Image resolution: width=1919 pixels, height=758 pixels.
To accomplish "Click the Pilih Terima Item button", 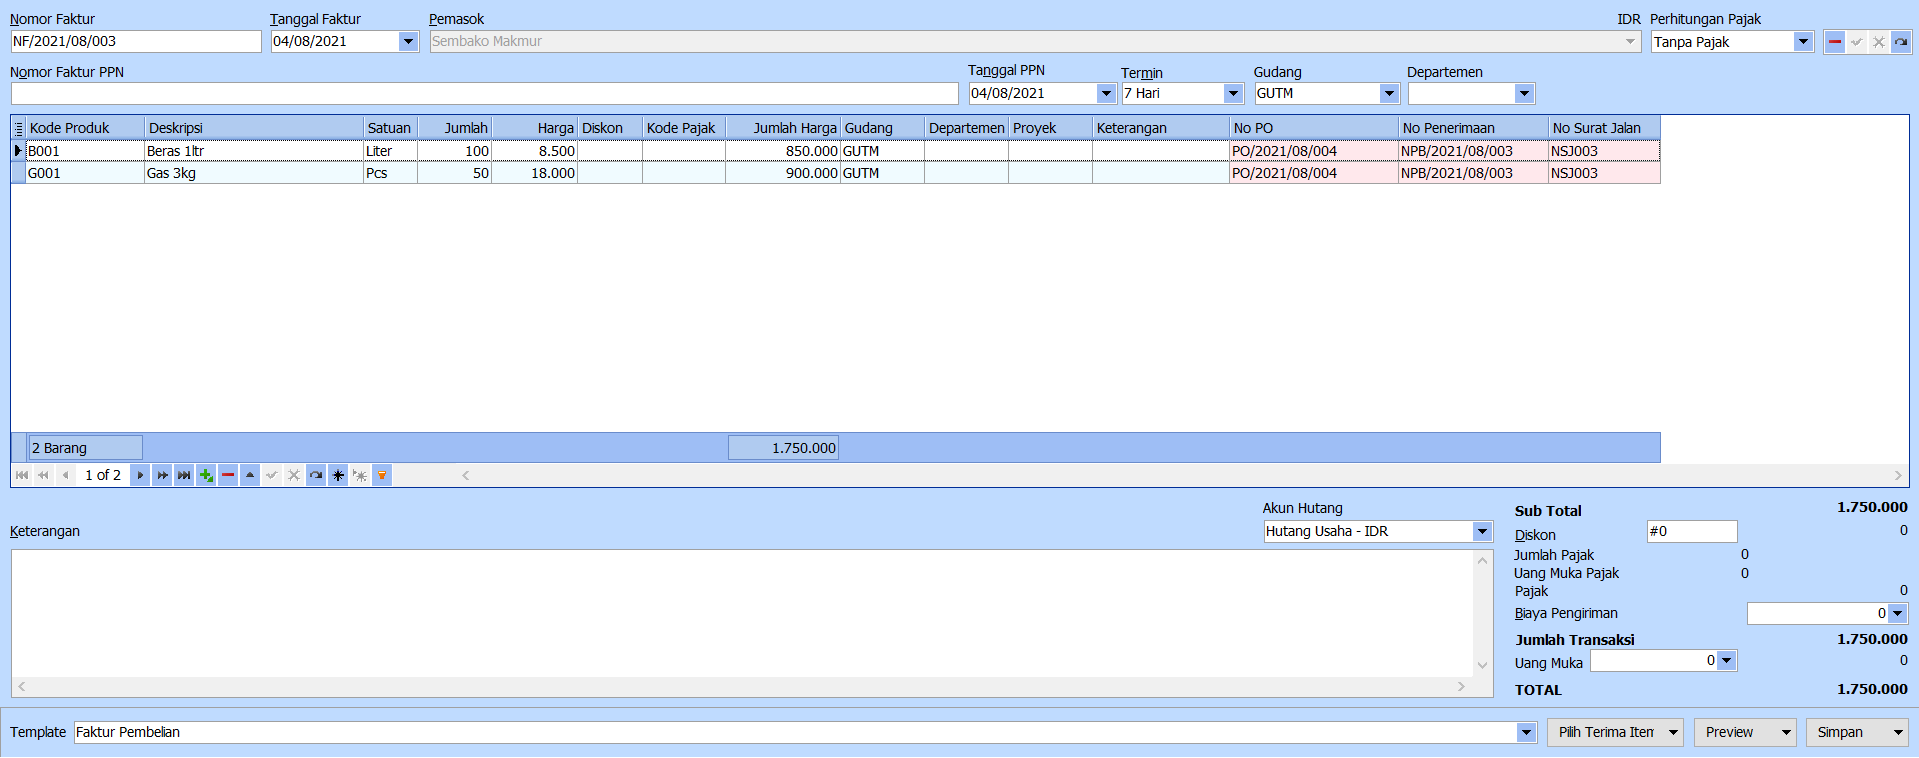I will coord(1615,732).
